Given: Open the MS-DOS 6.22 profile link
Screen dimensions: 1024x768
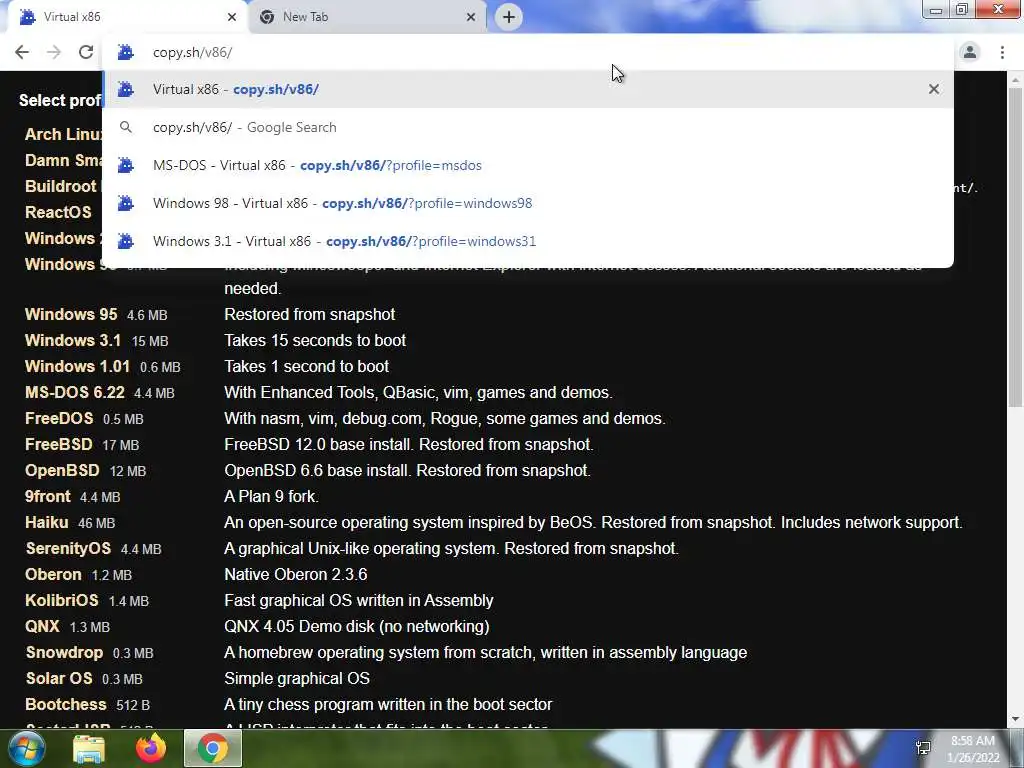Looking at the screenshot, I should 74,392.
